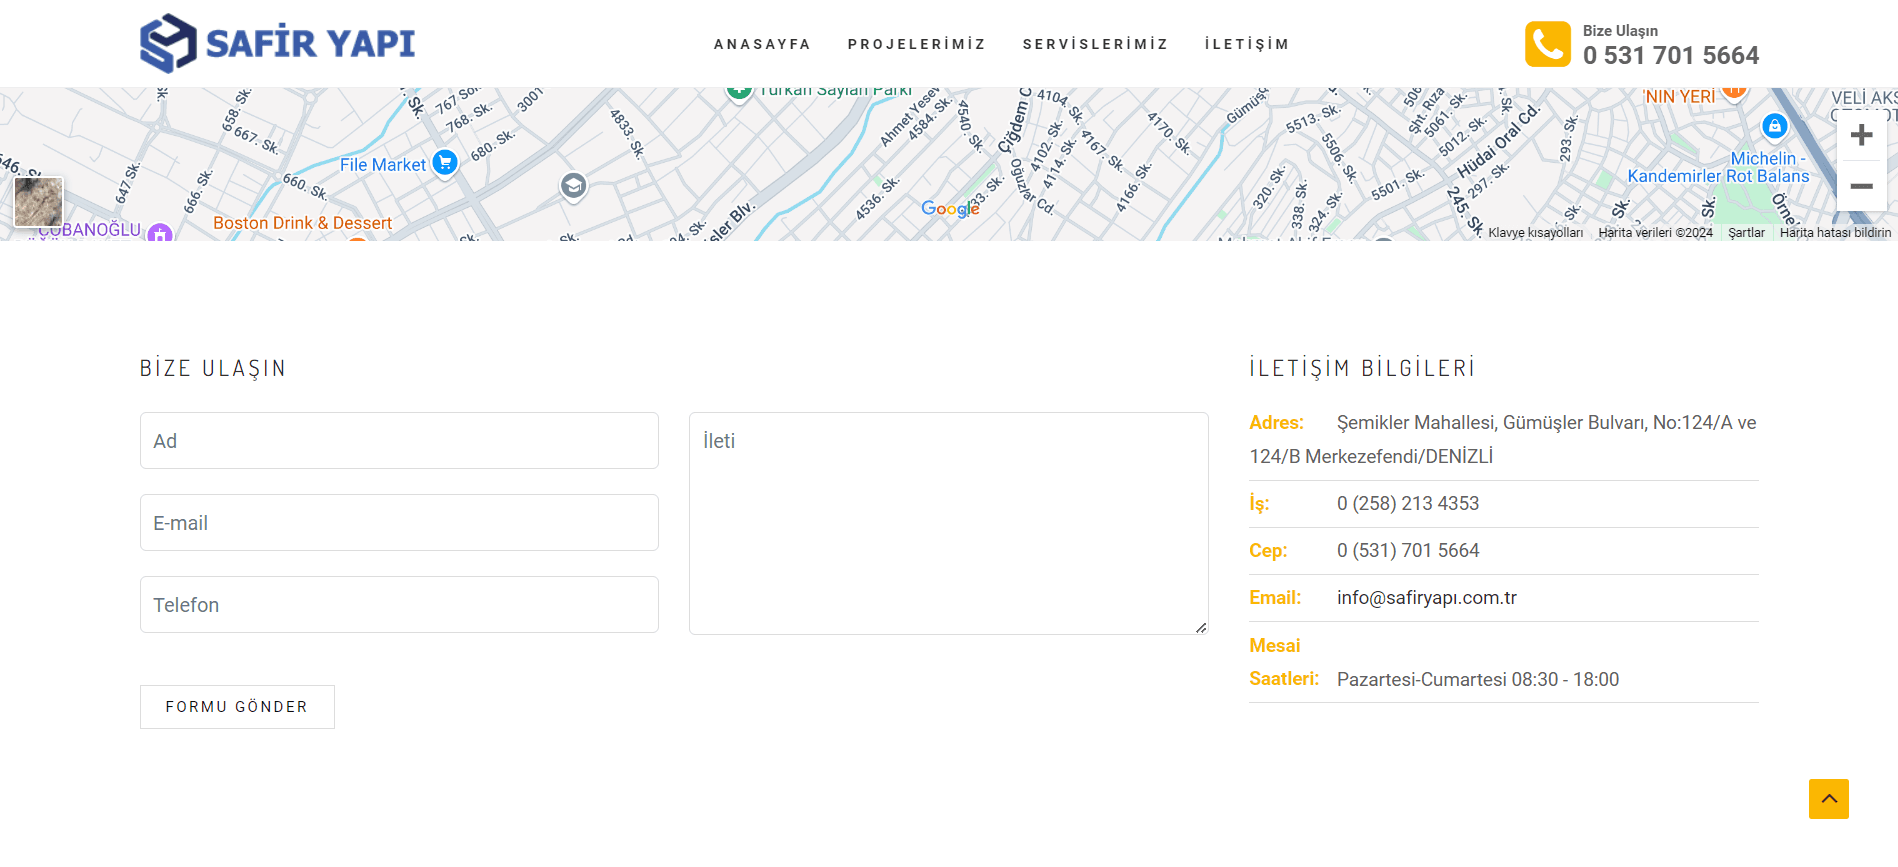Click the email info@safiryapı.com.tr

(x=1426, y=598)
